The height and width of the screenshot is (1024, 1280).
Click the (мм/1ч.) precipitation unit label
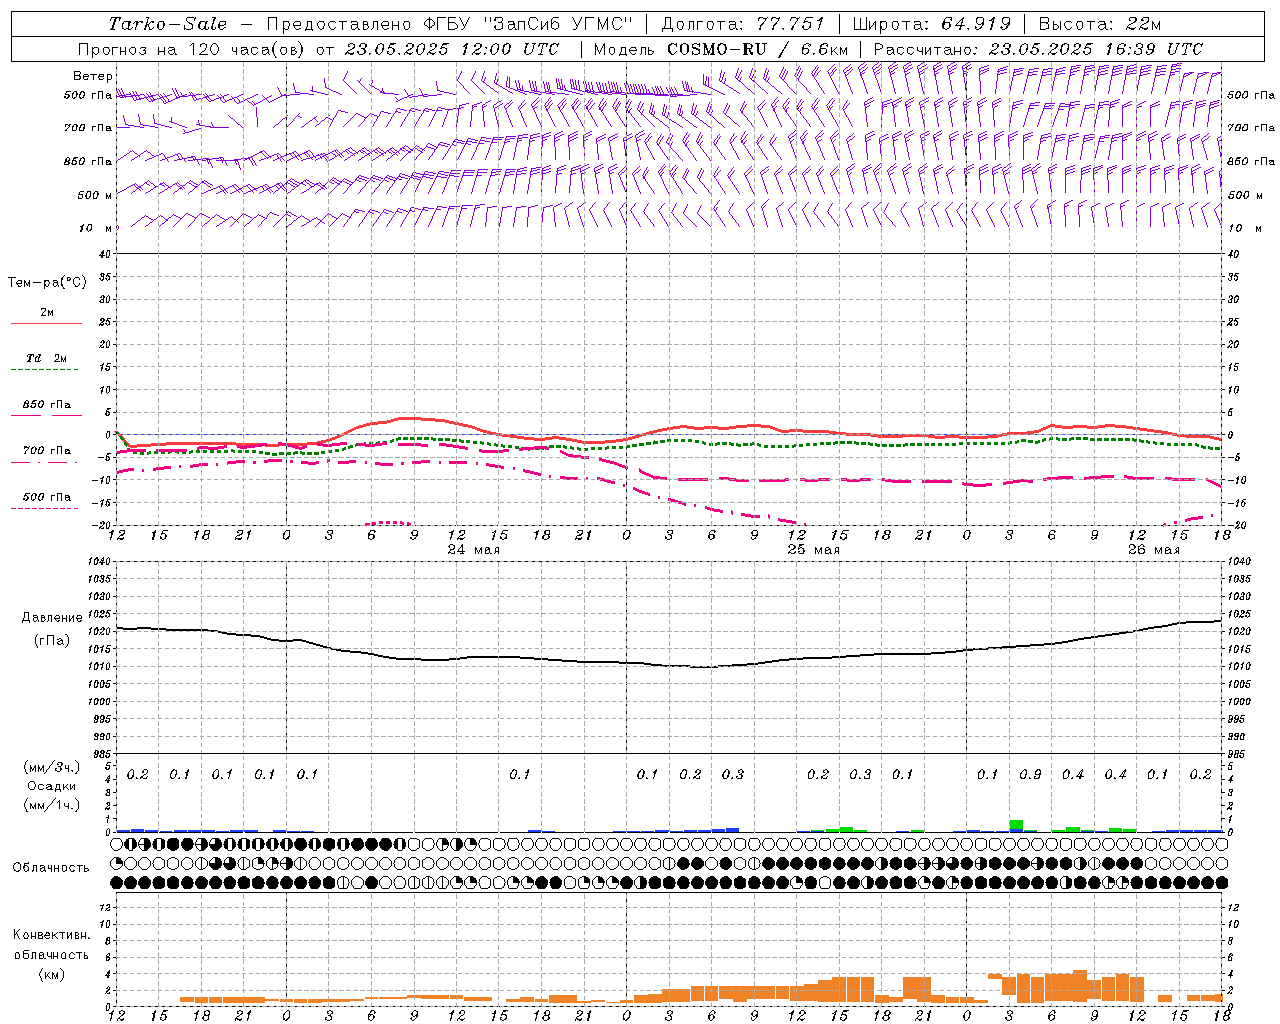52,805
